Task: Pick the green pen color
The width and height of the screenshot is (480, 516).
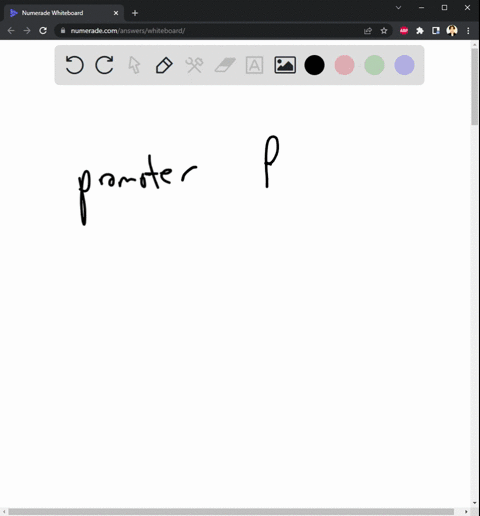Action: [374, 65]
